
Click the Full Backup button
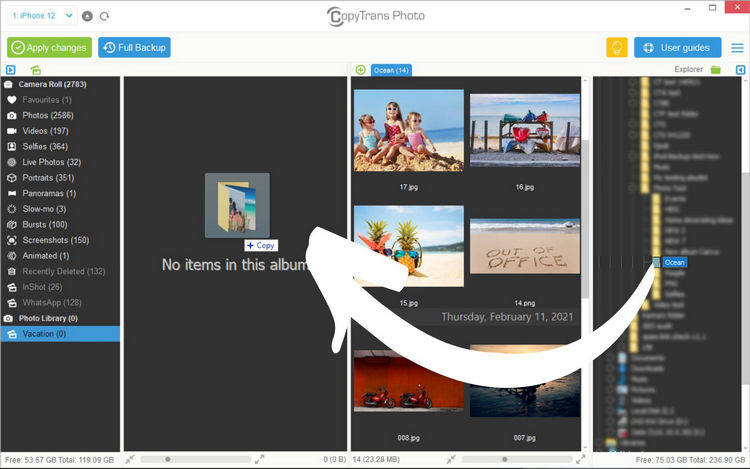click(134, 48)
